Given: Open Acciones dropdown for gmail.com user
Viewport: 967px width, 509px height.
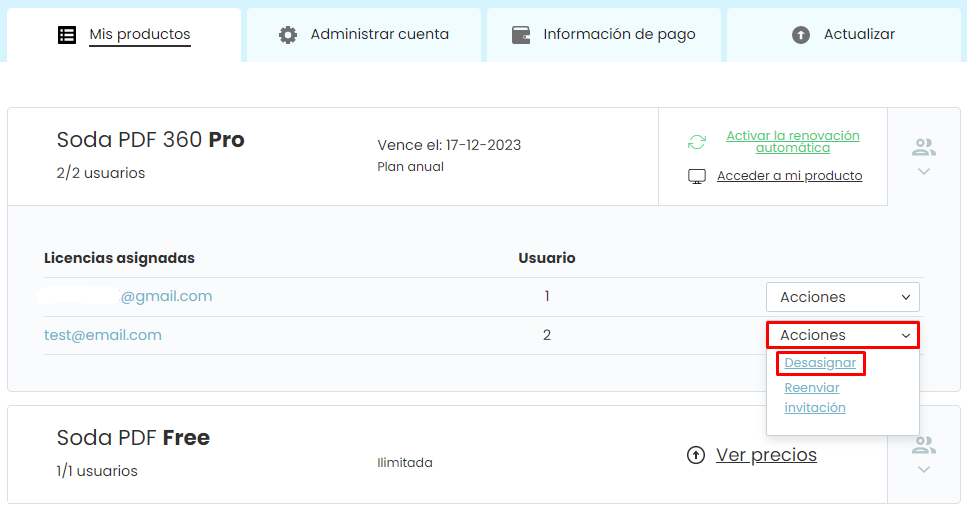Looking at the screenshot, I should (842, 297).
